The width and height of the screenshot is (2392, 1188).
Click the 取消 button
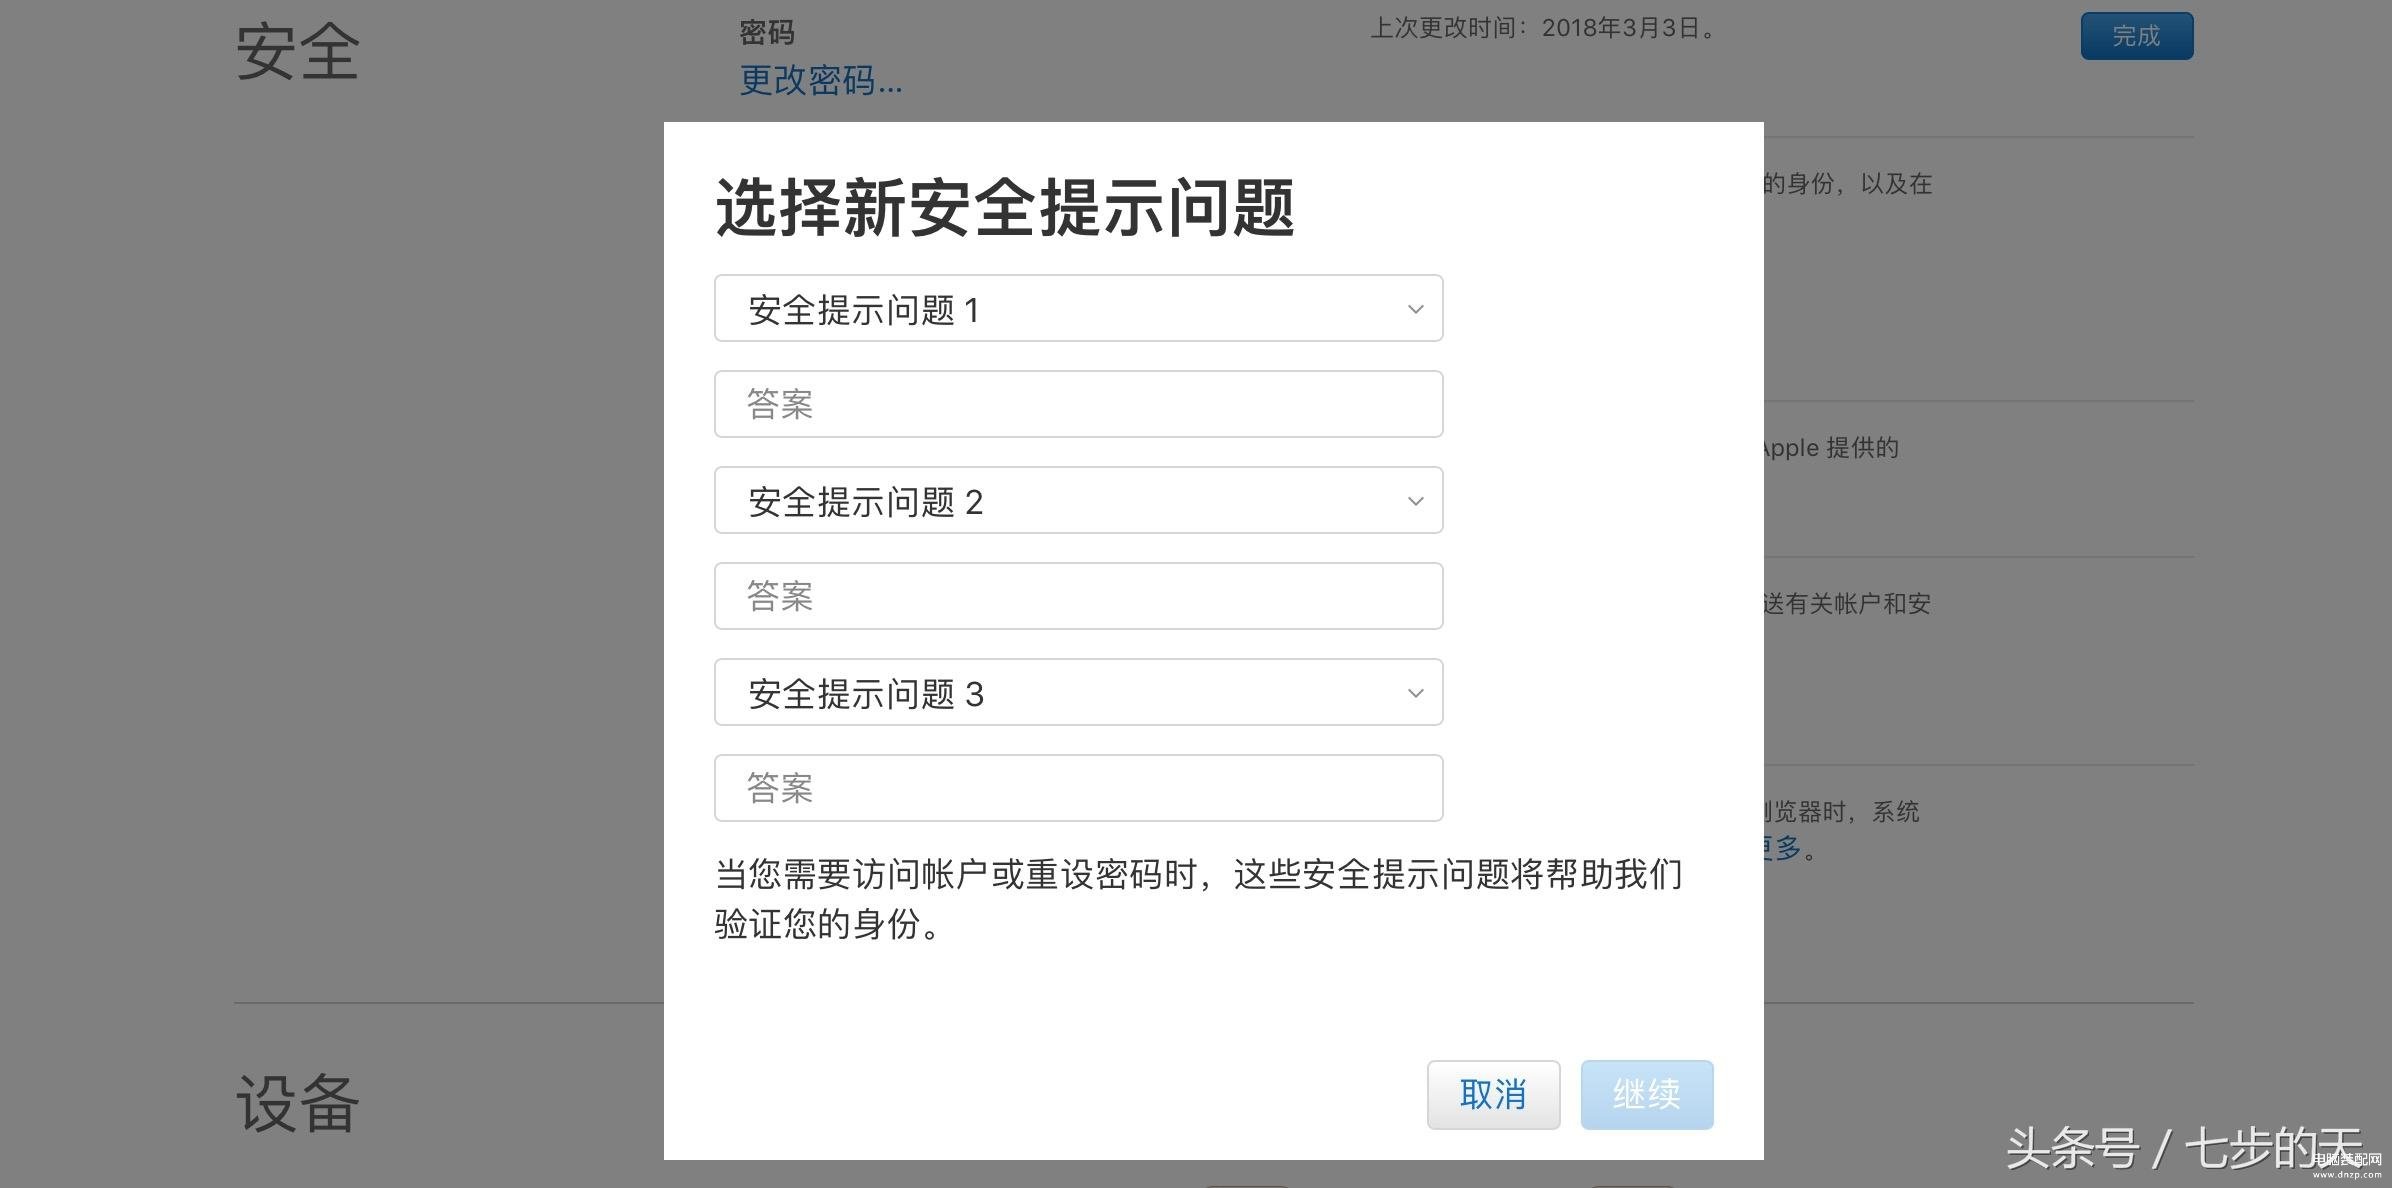pos(1493,1095)
